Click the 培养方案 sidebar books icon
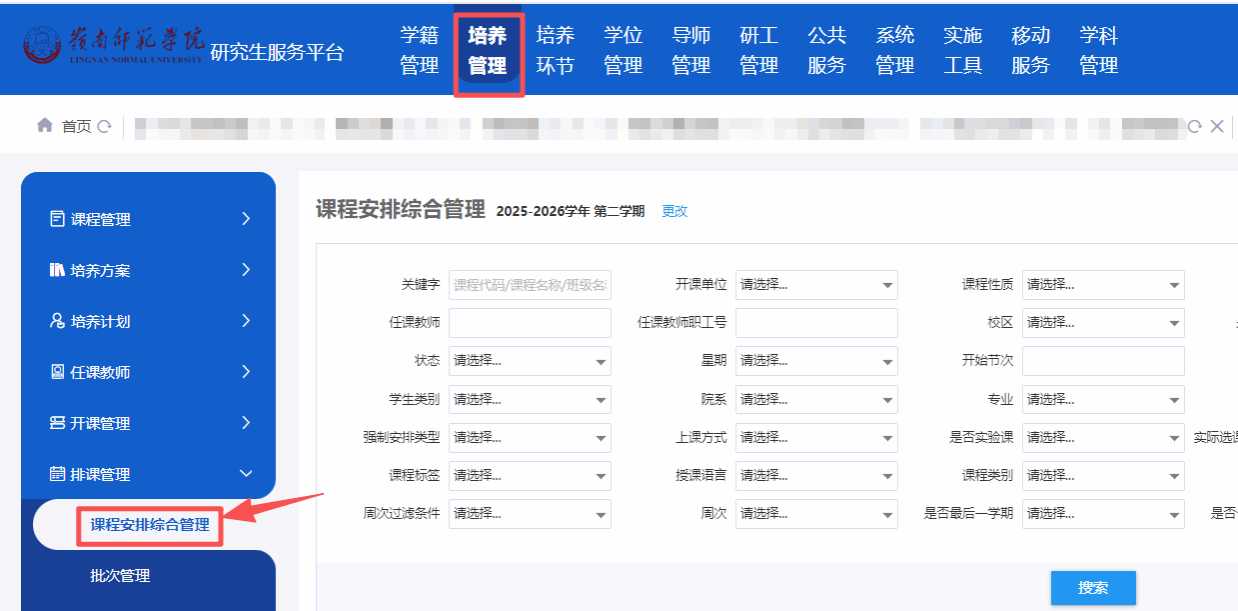 tap(57, 270)
